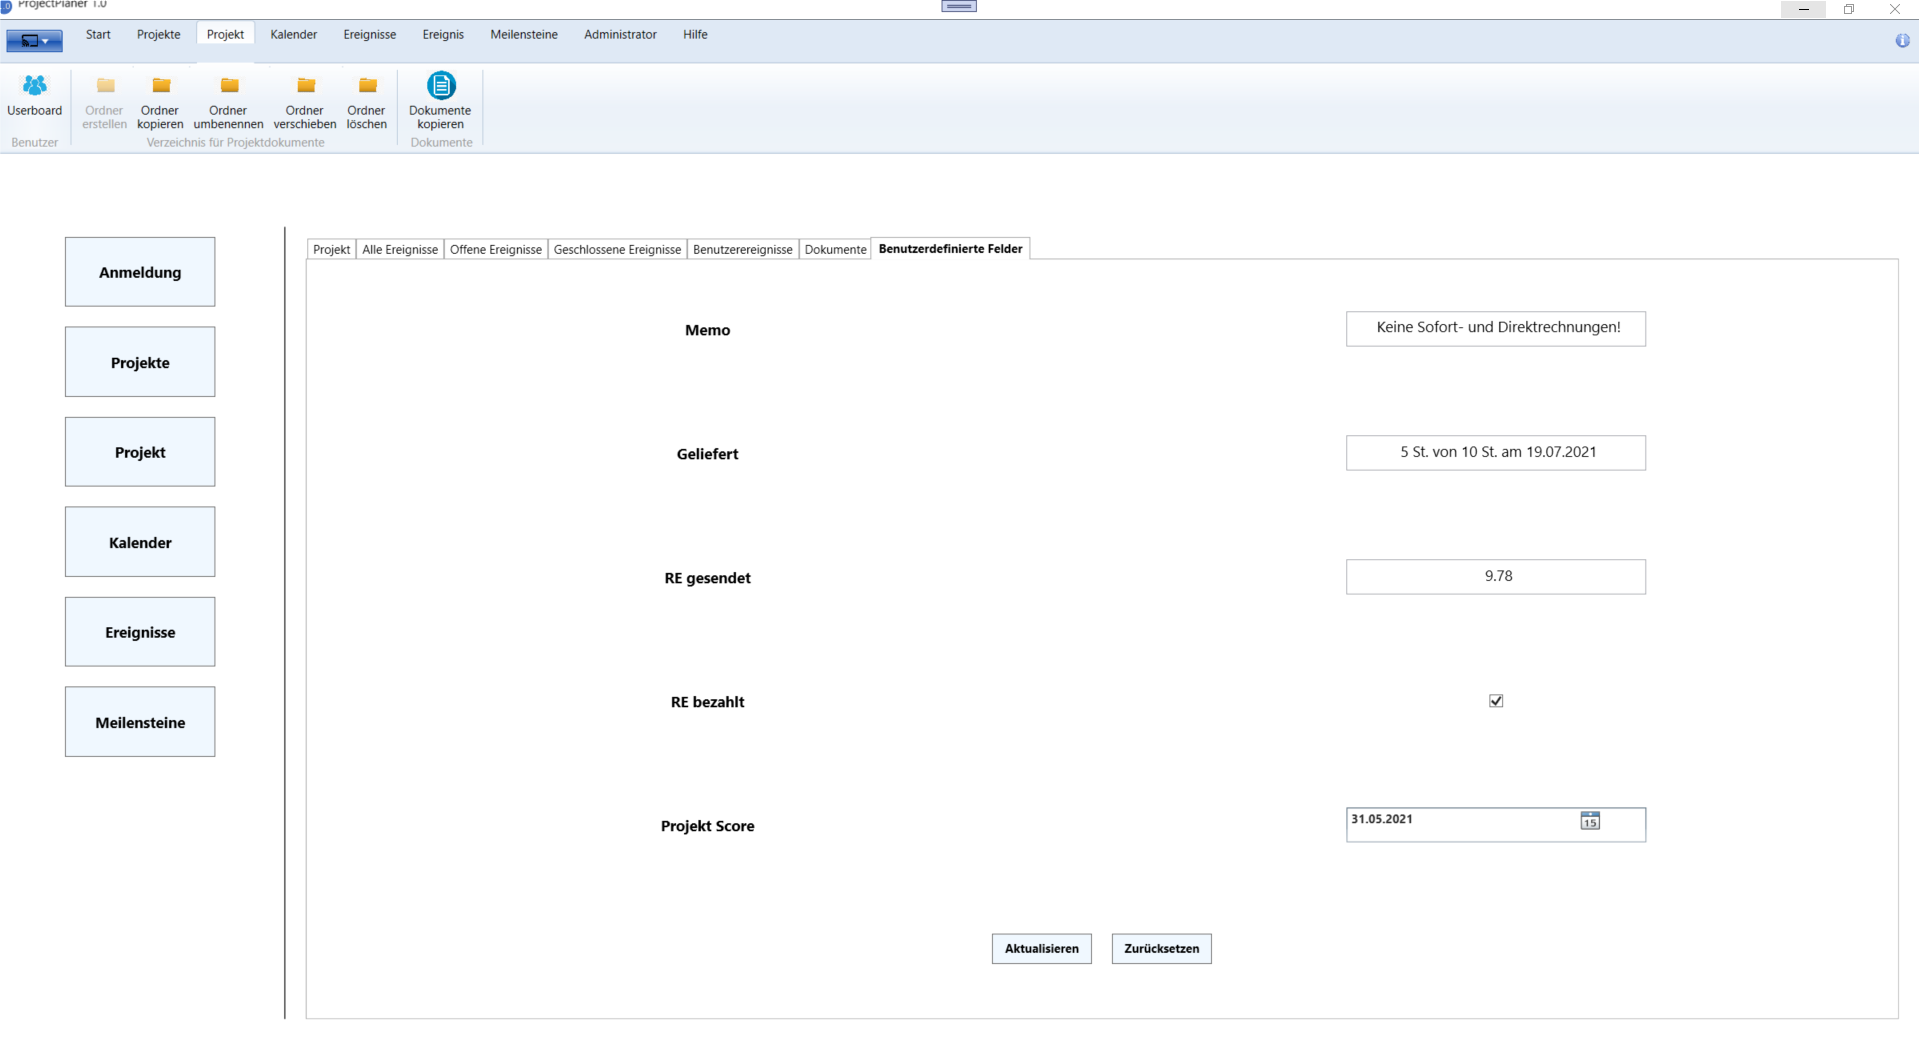This screenshot has height=1038, width=1919.
Task: Click title bar center handle icon
Action: click(x=959, y=6)
